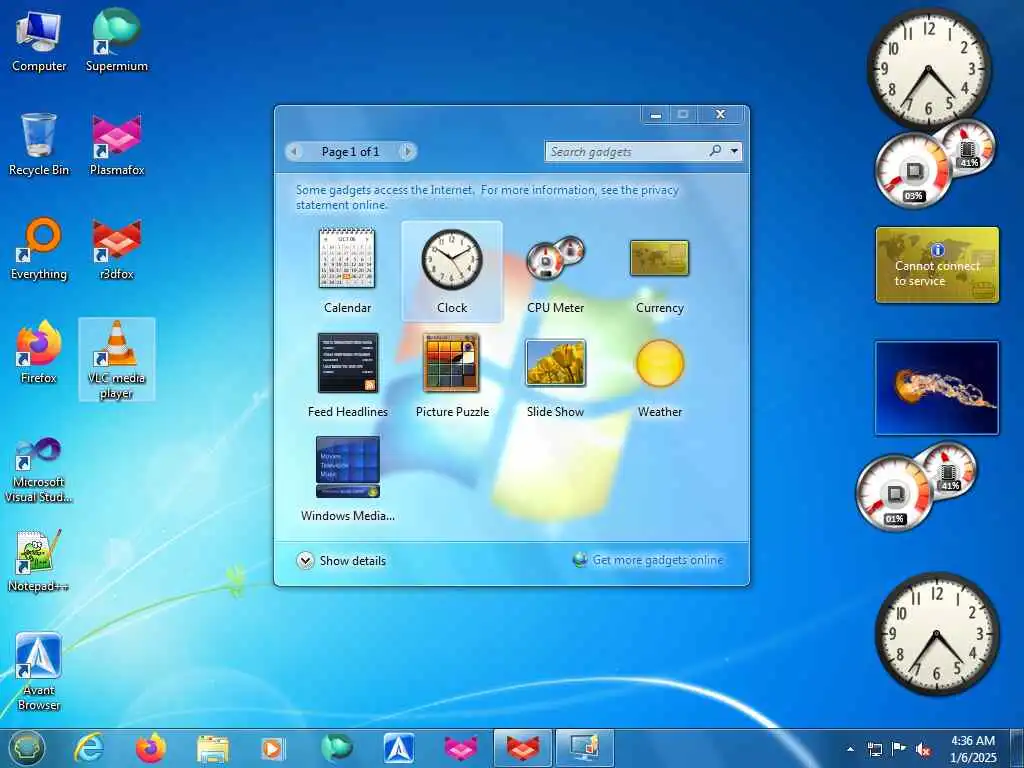Screen dimensions: 1024x768
Task: Open Avant Browser from the taskbar
Action: 398,748
